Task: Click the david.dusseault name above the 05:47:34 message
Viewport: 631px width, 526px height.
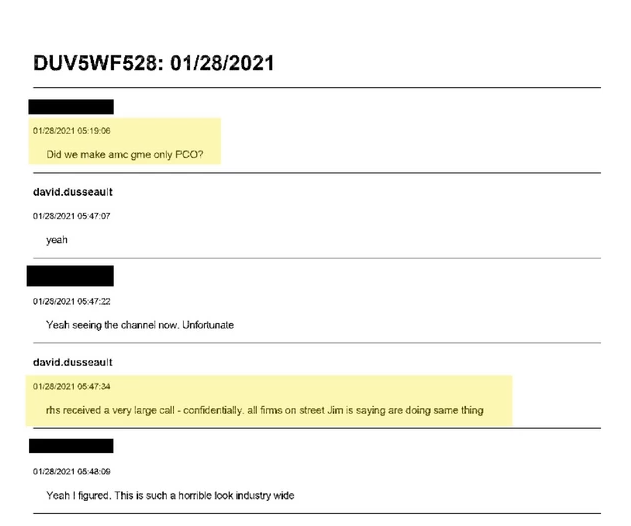Action: coord(72,361)
